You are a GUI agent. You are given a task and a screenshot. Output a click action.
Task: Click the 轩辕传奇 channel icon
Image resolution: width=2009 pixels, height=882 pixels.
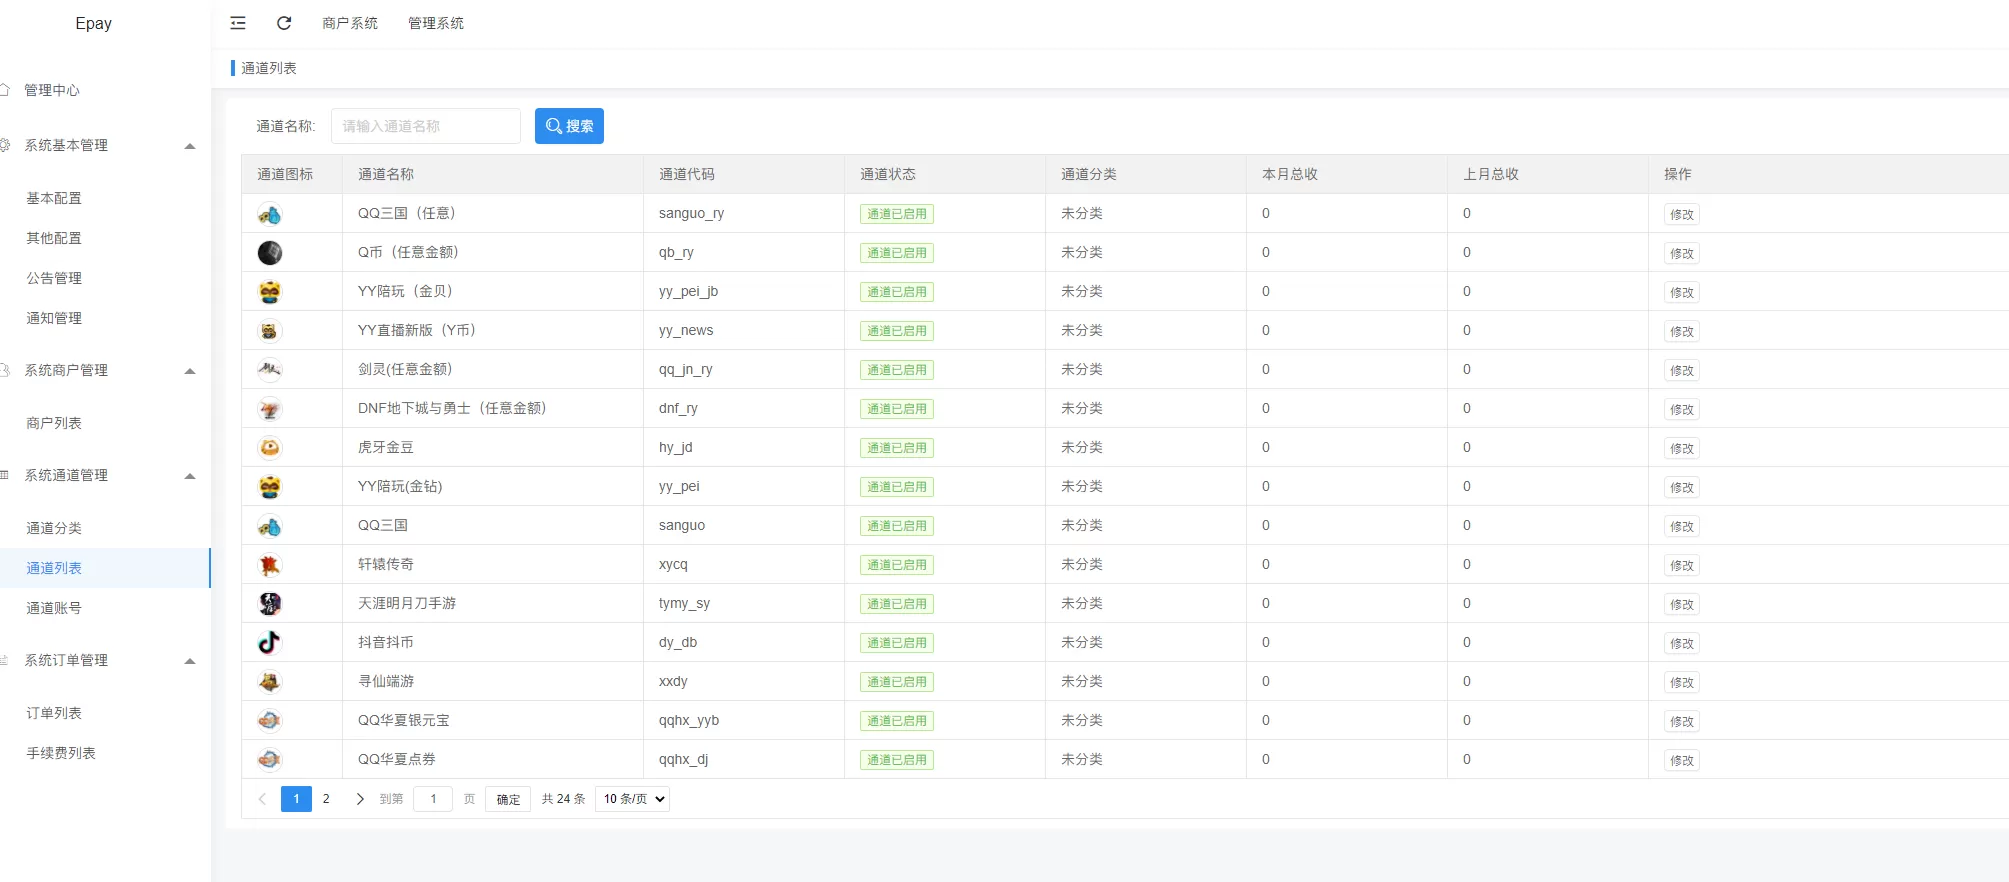point(269,565)
